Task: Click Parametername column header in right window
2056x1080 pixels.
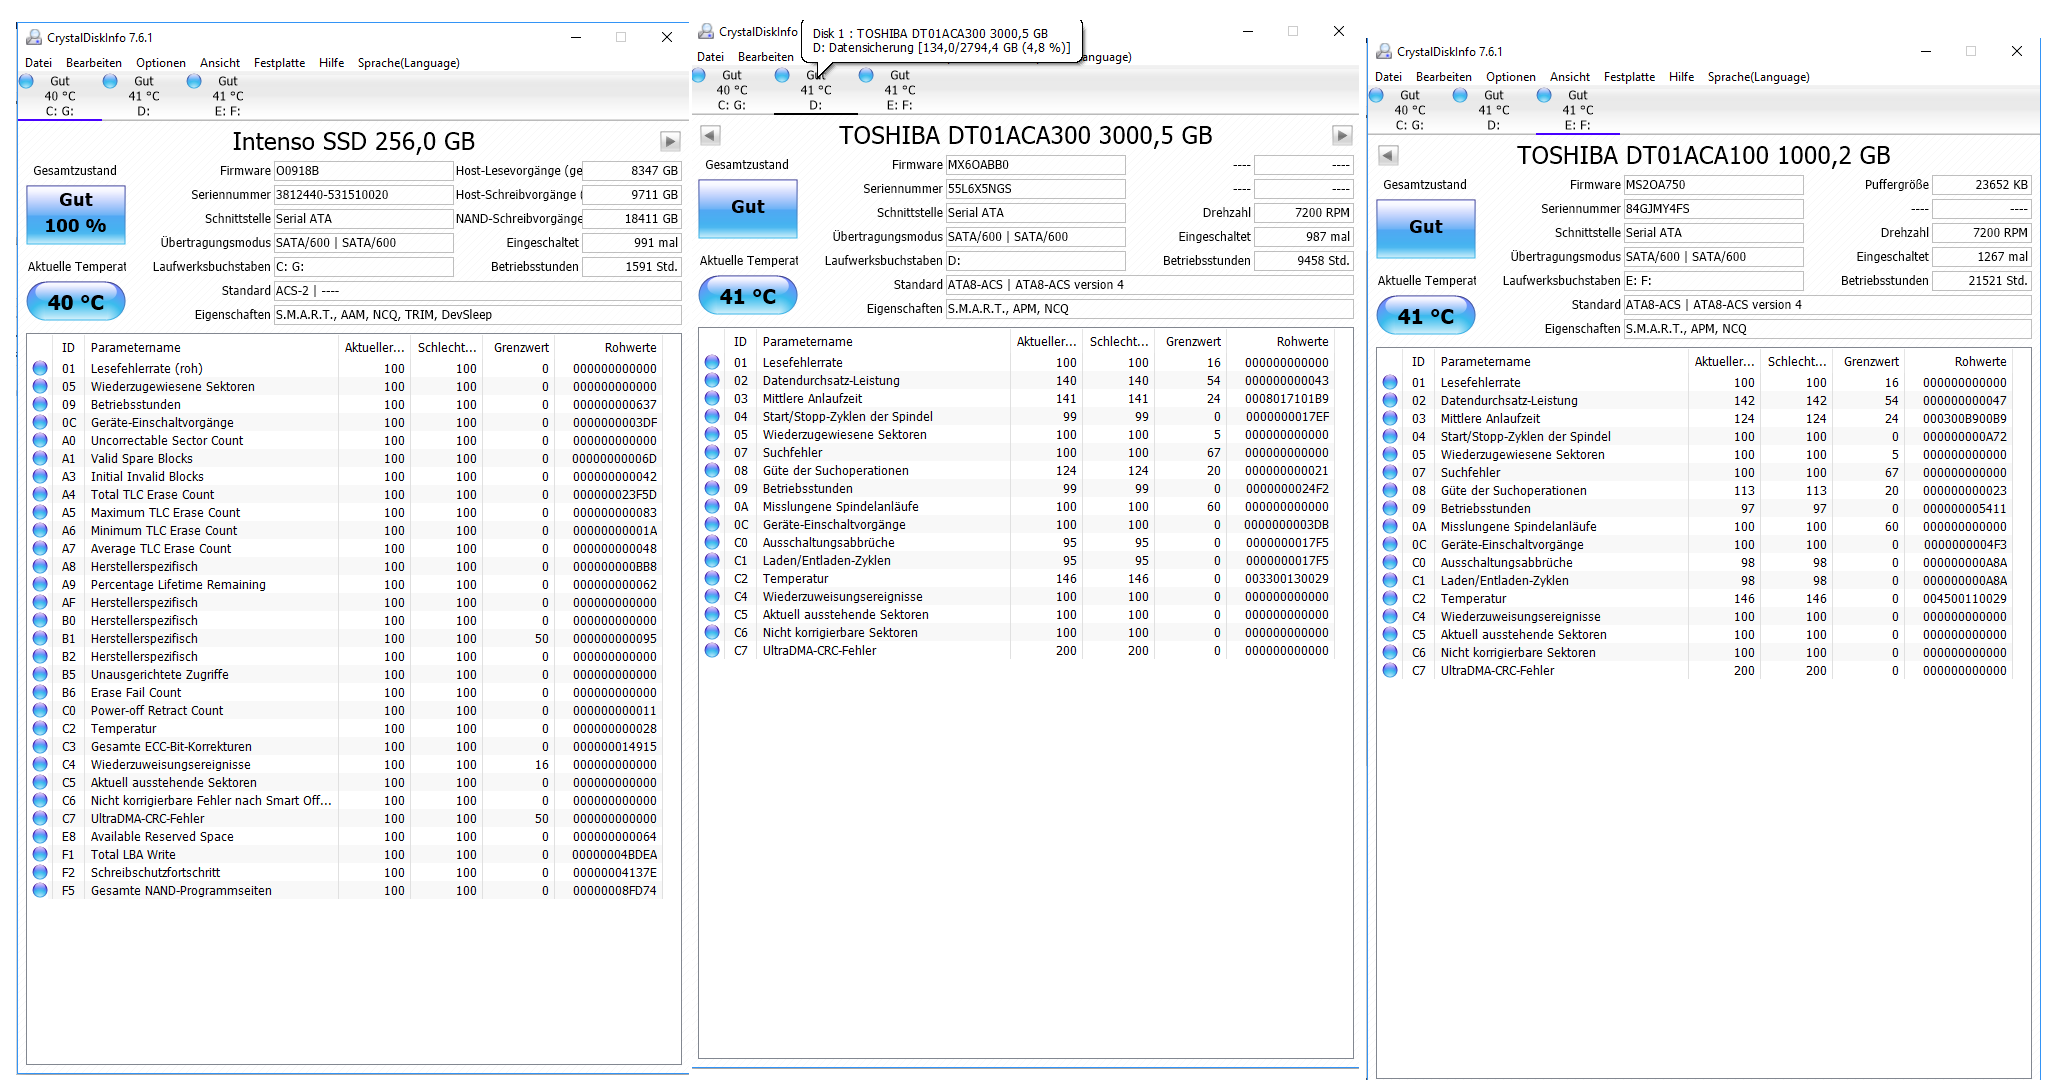Action: (x=1485, y=362)
